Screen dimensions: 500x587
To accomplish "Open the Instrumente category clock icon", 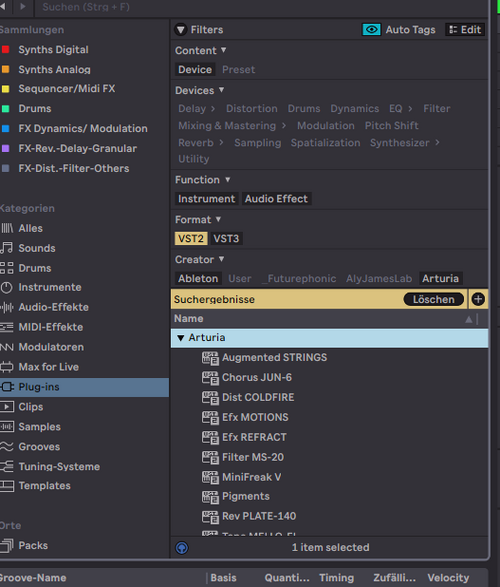I will 7,288.
